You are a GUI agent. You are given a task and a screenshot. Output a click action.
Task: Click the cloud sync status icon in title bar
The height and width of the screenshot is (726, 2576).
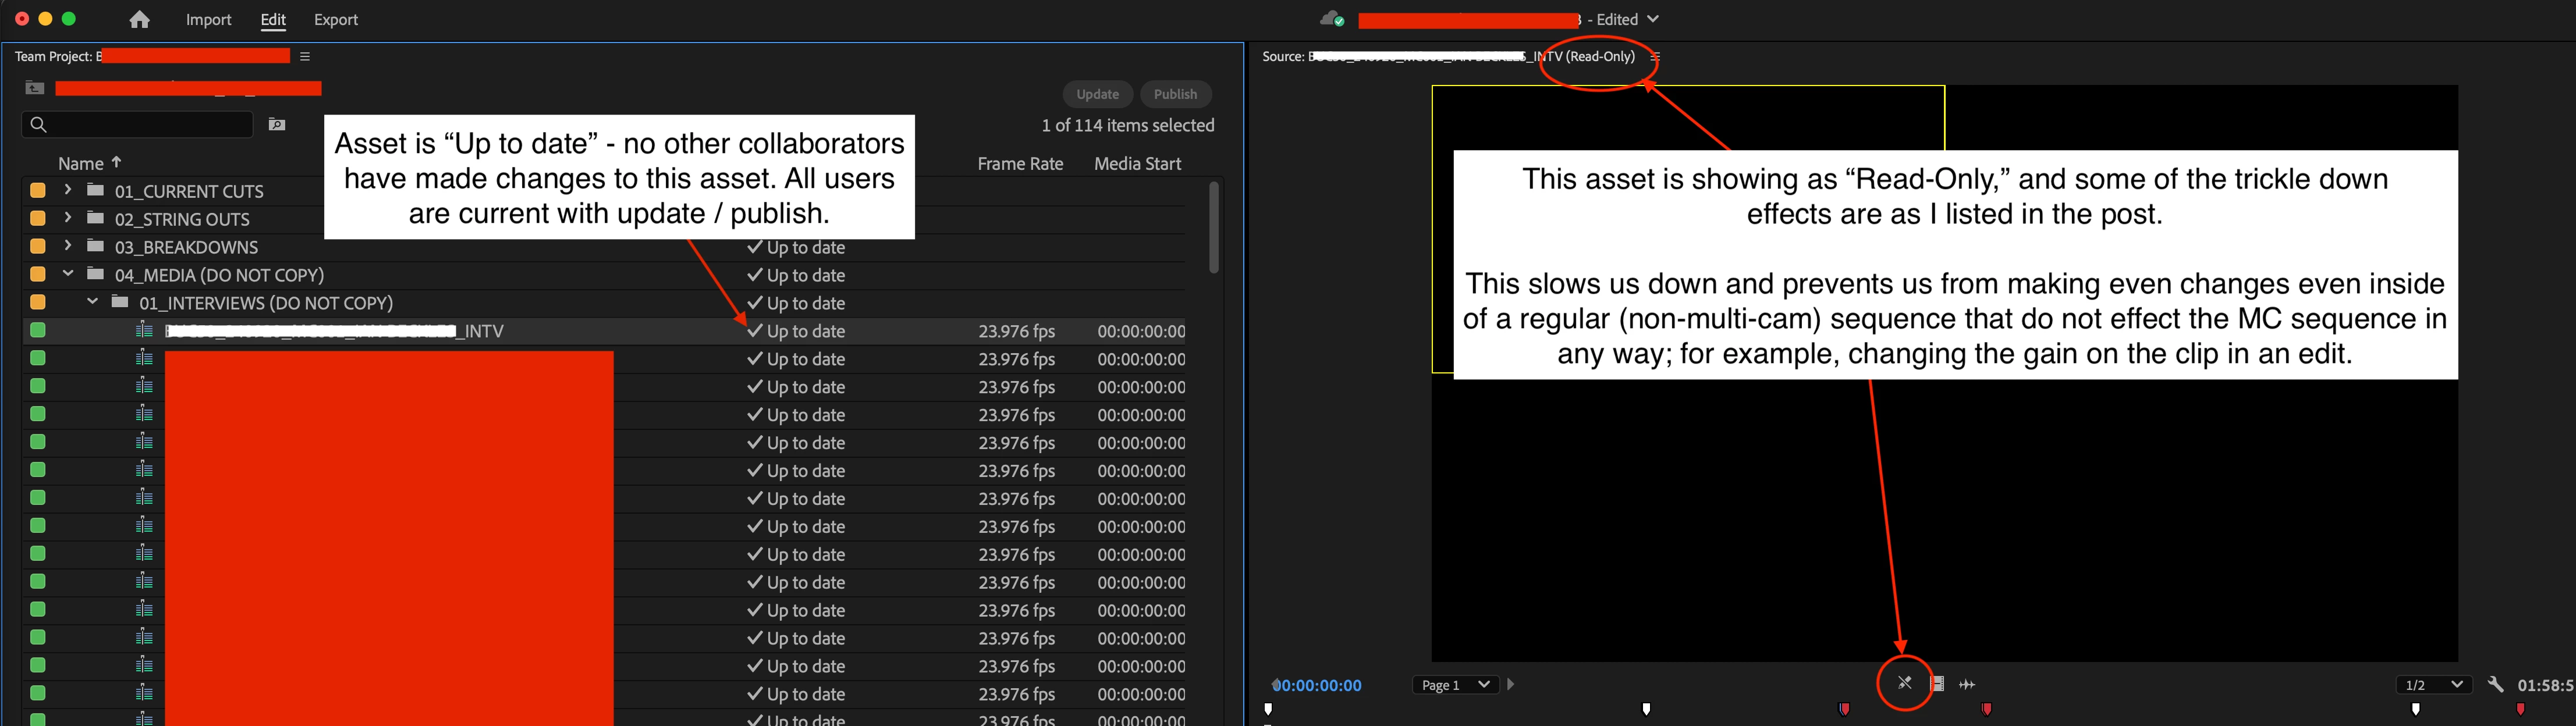1331,18
